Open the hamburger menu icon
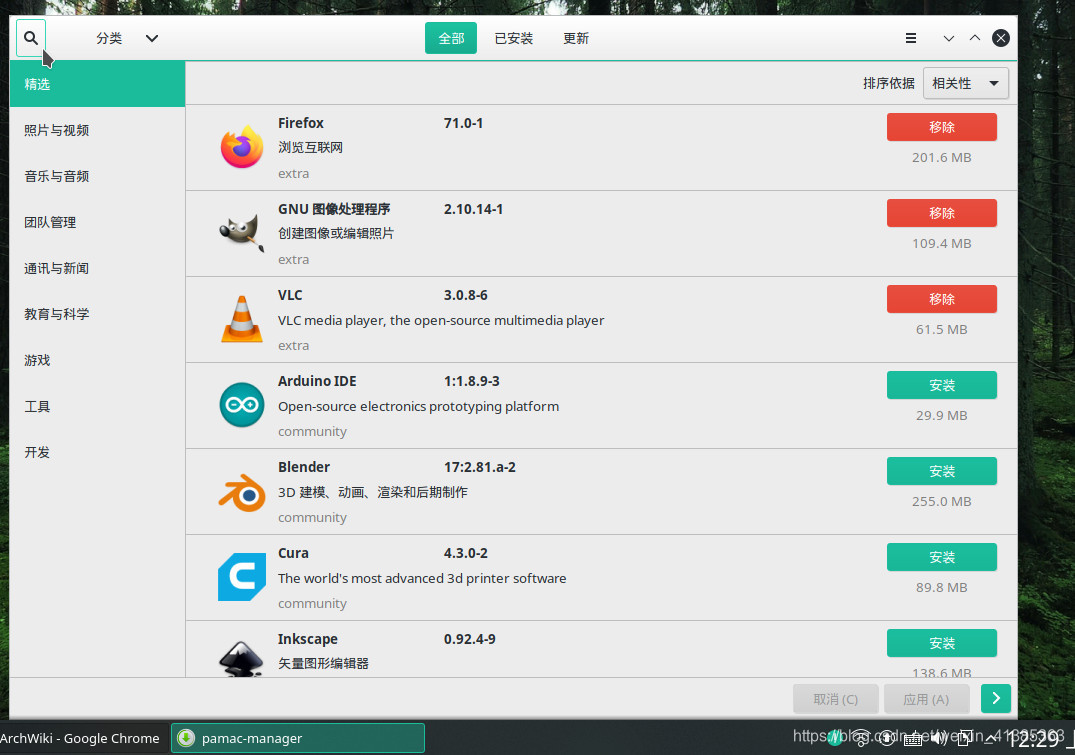 pyautogui.click(x=910, y=38)
